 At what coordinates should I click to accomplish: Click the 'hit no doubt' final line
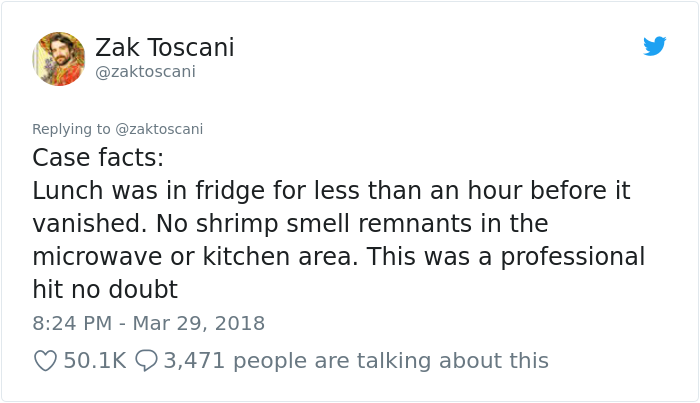(x=105, y=289)
